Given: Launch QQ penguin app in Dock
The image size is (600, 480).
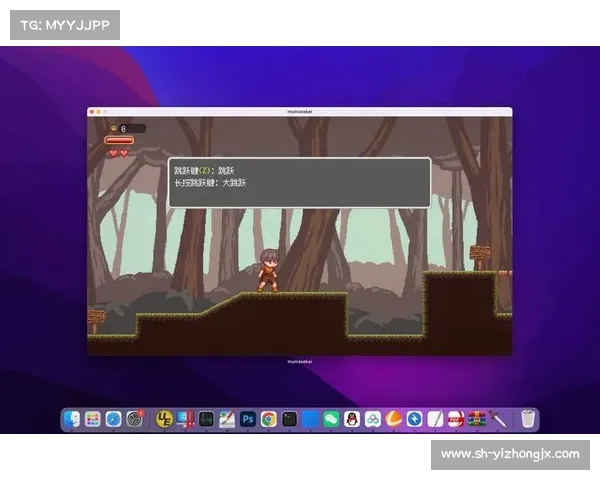Looking at the screenshot, I should point(352,419).
